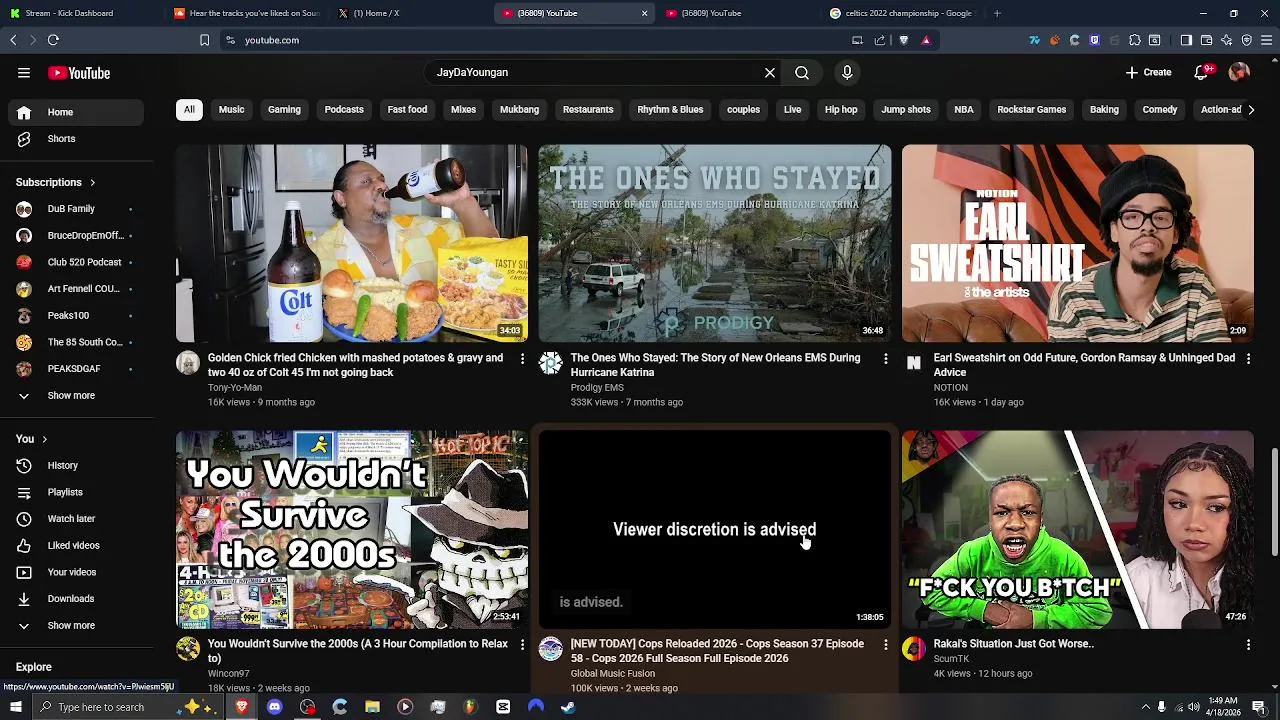Click the Tony-Yo-Man channel avatar
This screenshot has height=720, width=1280.
pyautogui.click(x=188, y=363)
